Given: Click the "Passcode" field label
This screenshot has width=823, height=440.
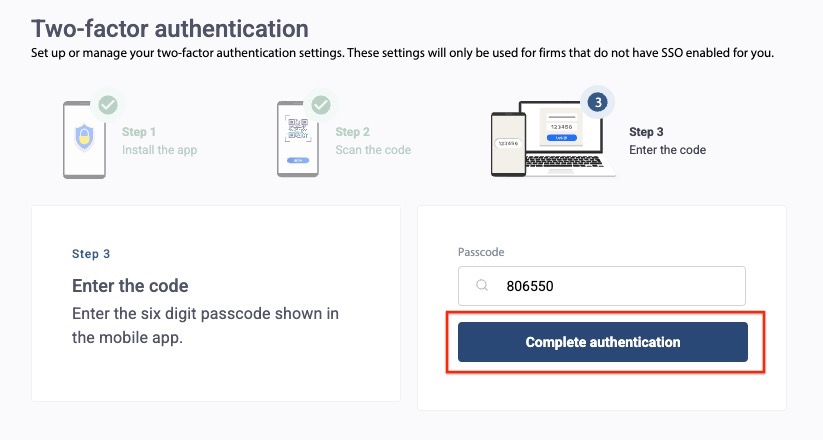Looking at the screenshot, I should click(483, 252).
